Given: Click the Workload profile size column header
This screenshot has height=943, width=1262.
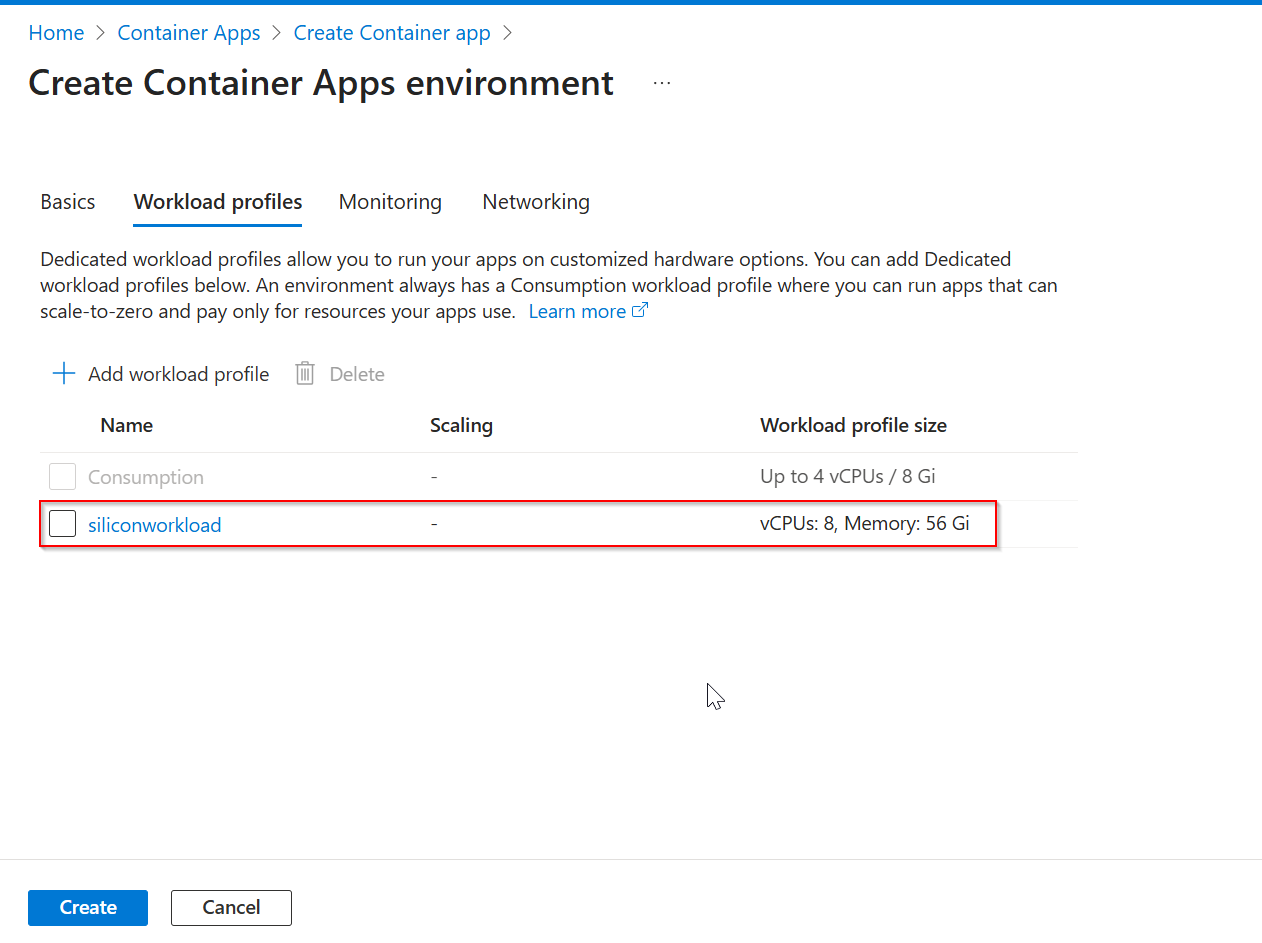Looking at the screenshot, I should [x=853, y=425].
